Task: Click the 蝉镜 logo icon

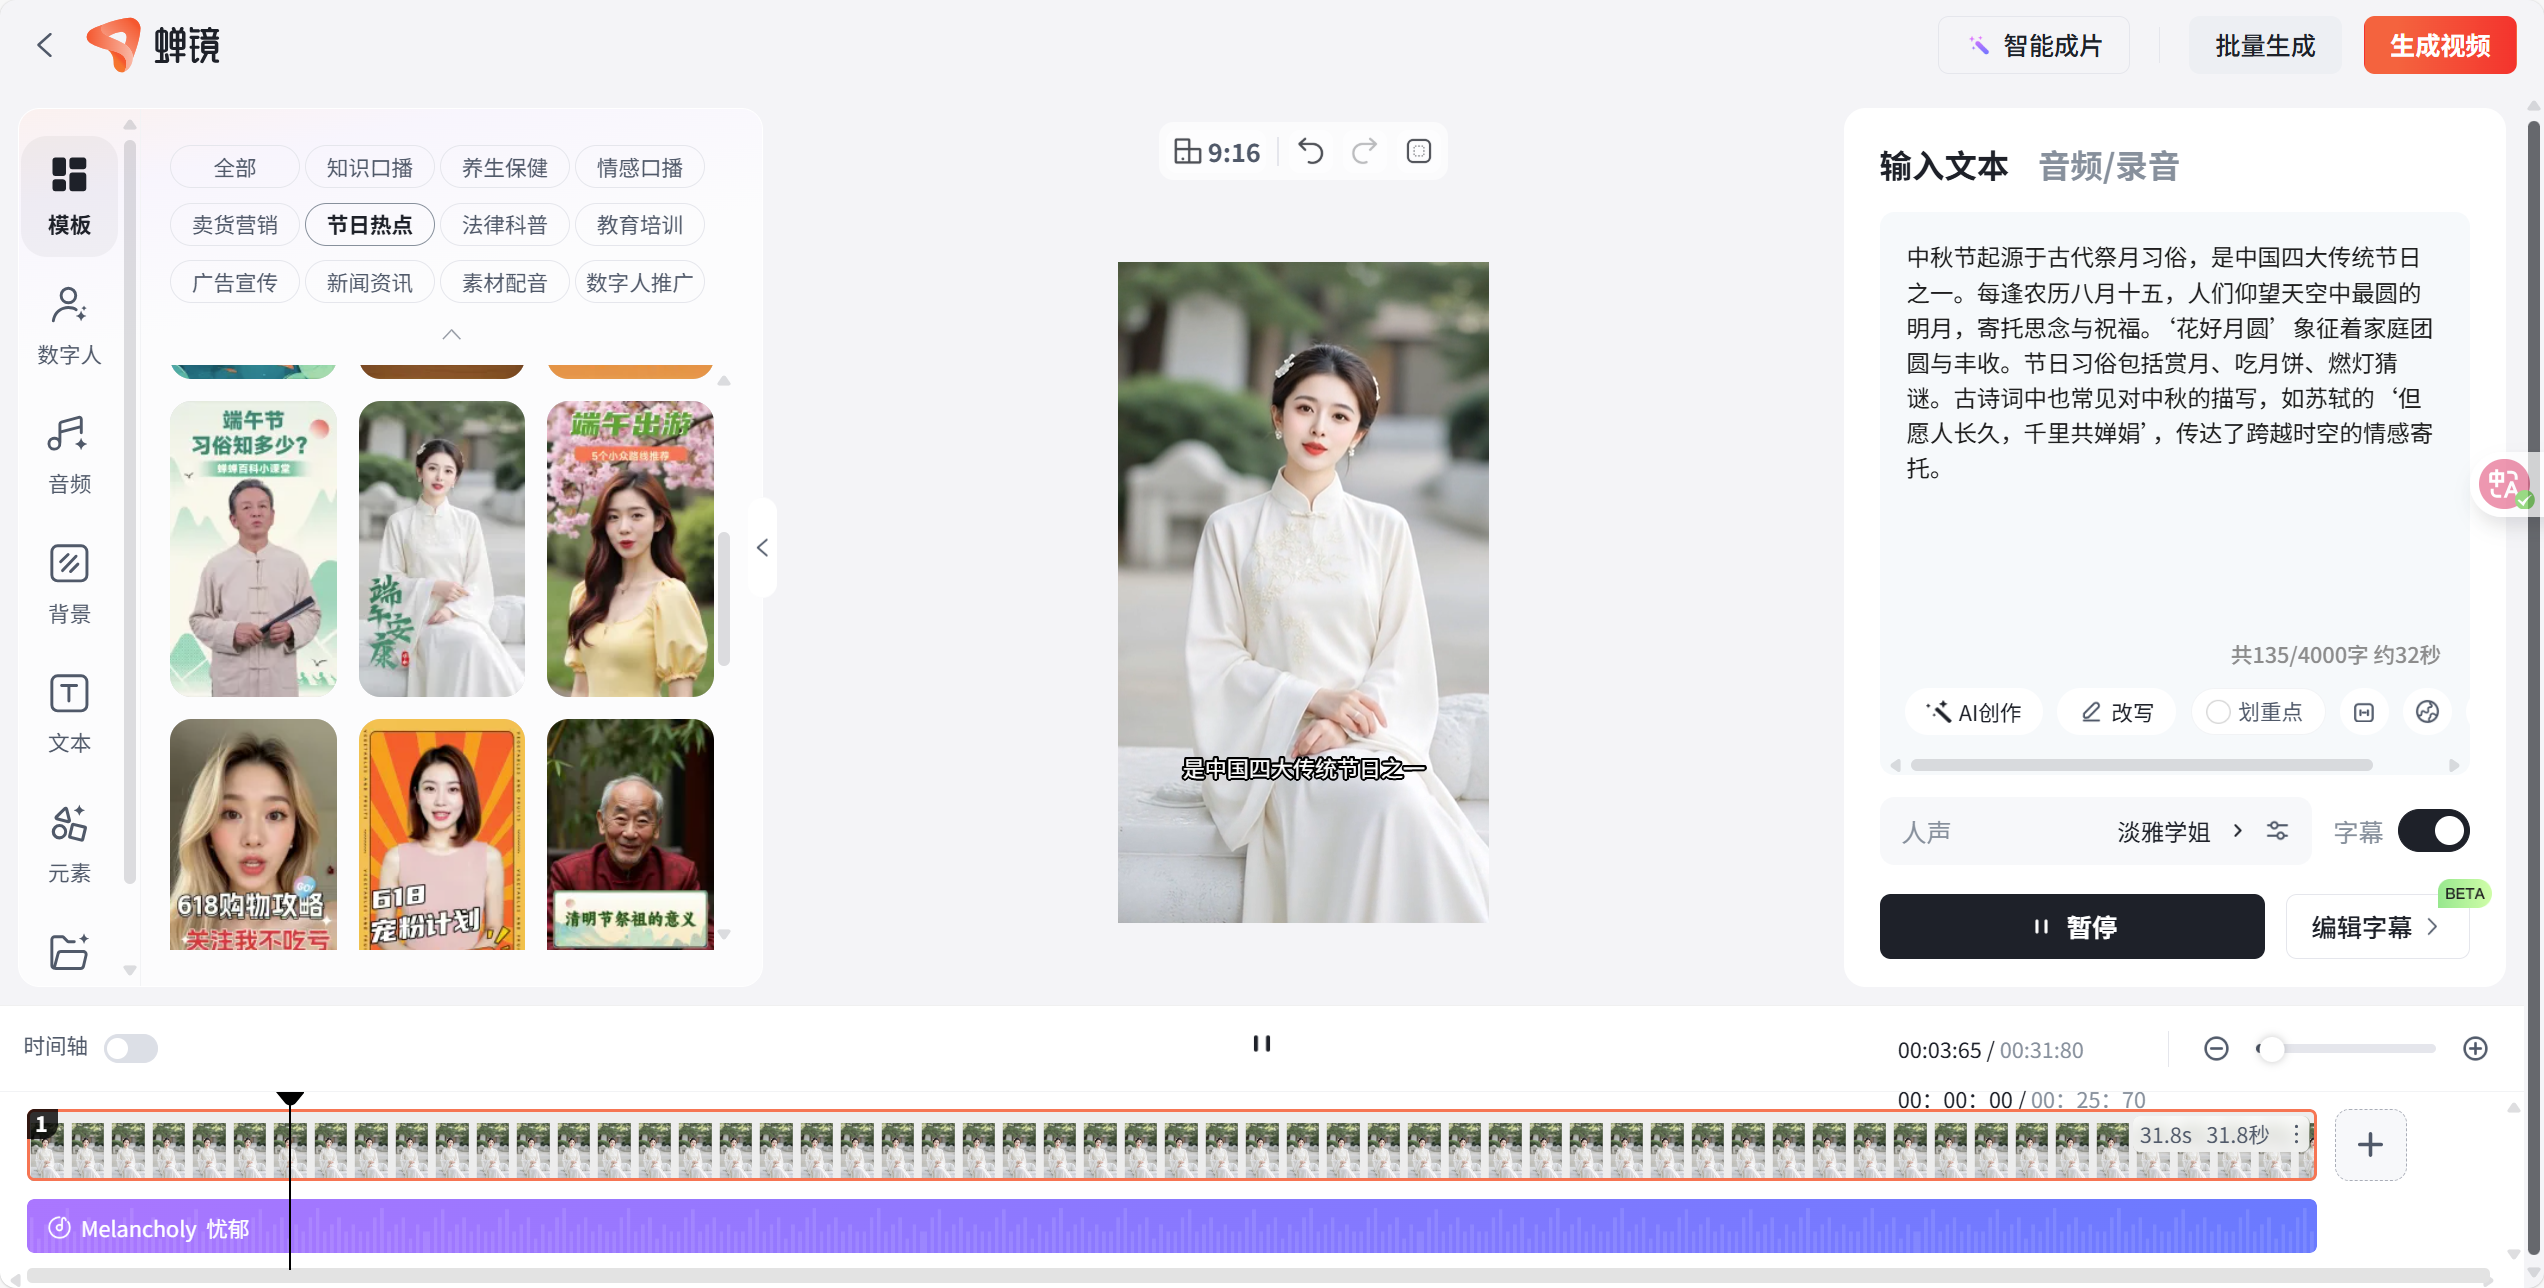Action: tap(113, 45)
